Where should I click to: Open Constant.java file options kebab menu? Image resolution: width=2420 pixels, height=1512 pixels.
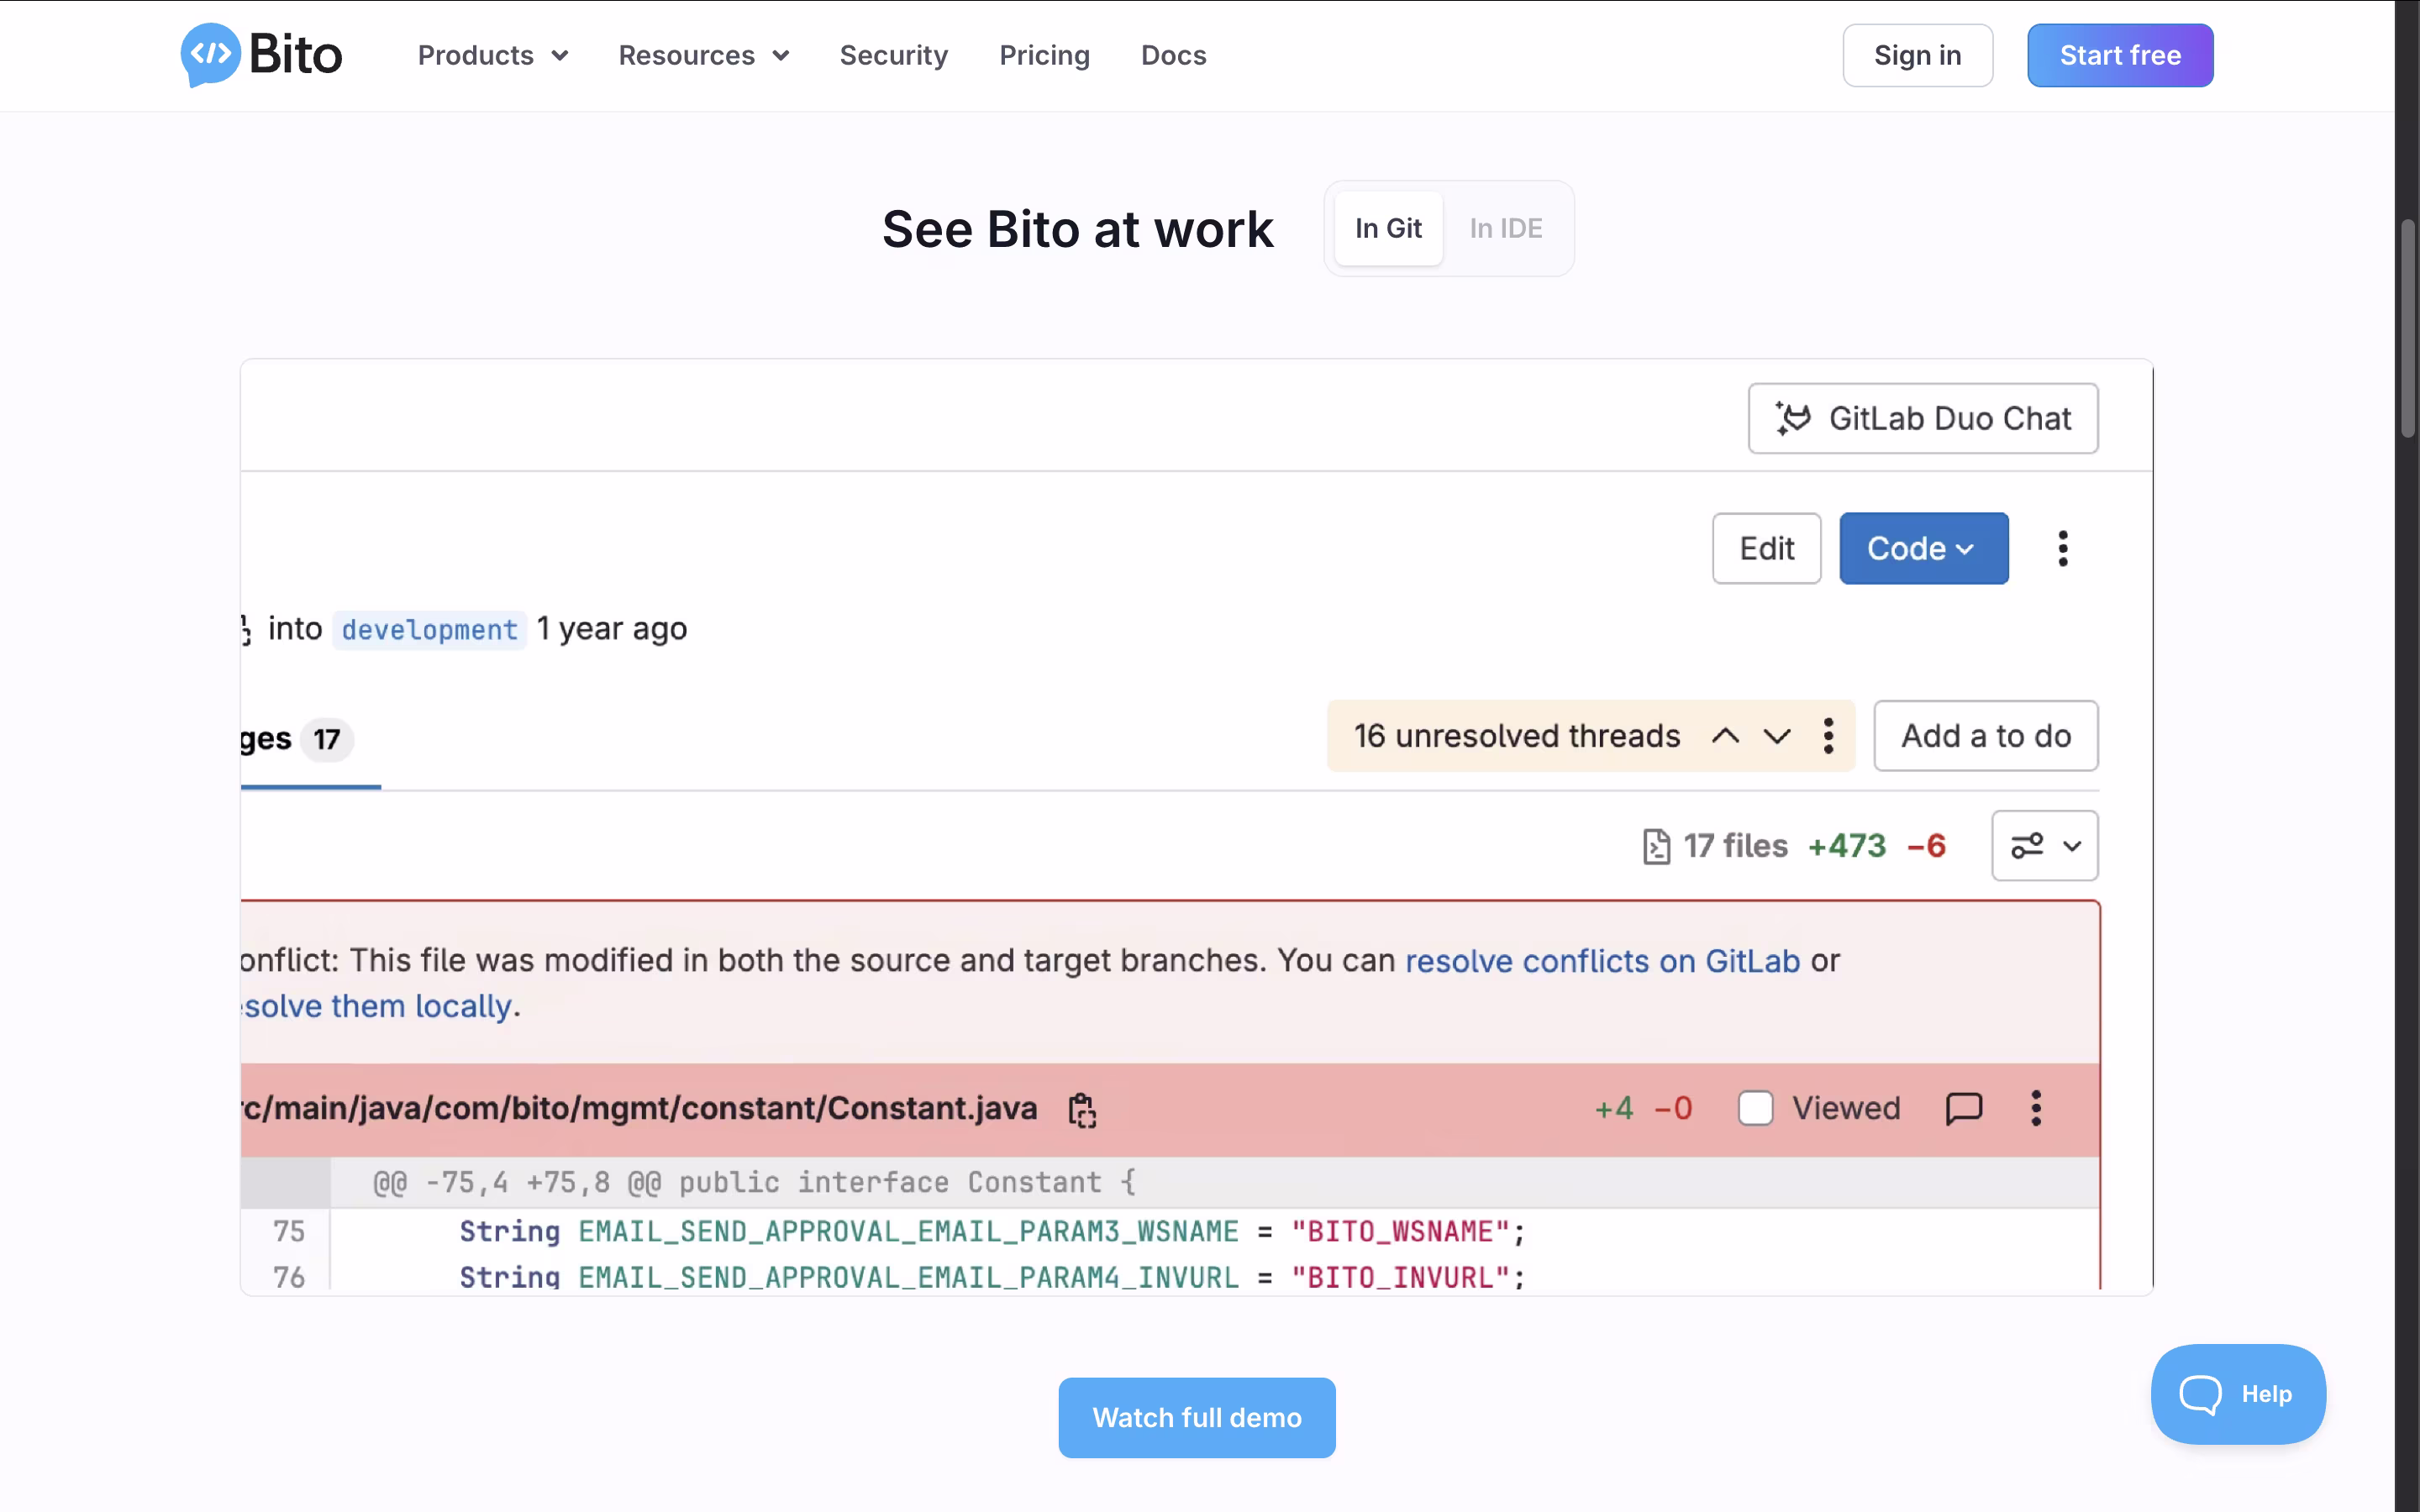[x=2036, y=1108]
